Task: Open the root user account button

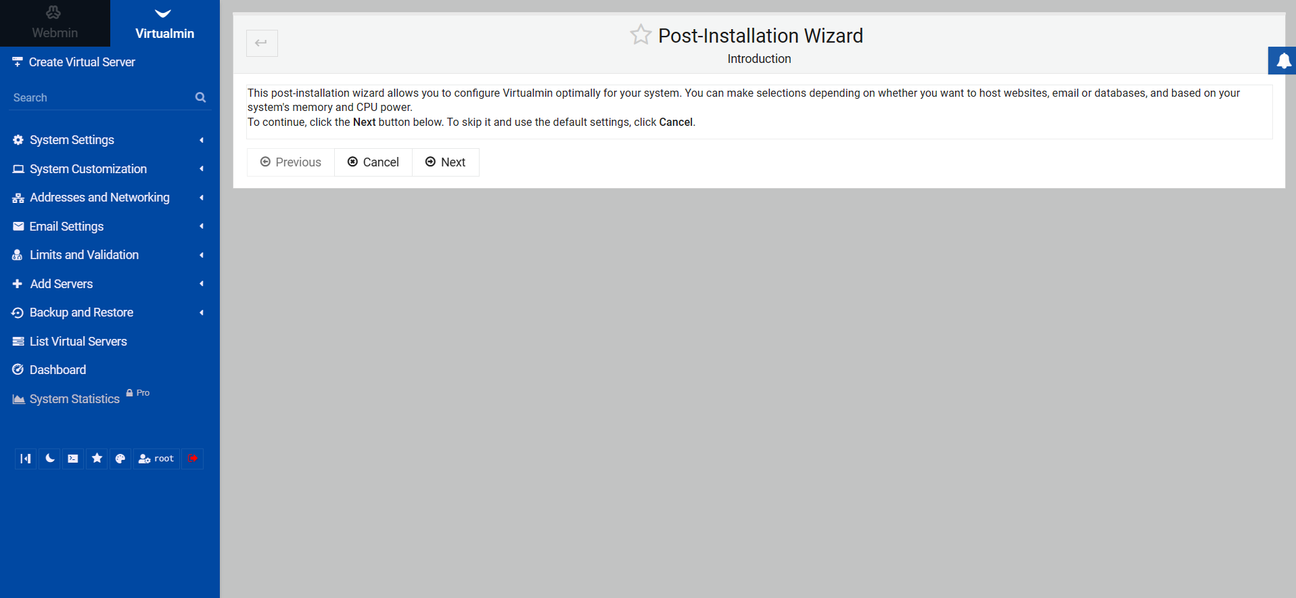Action: point(156,459)
